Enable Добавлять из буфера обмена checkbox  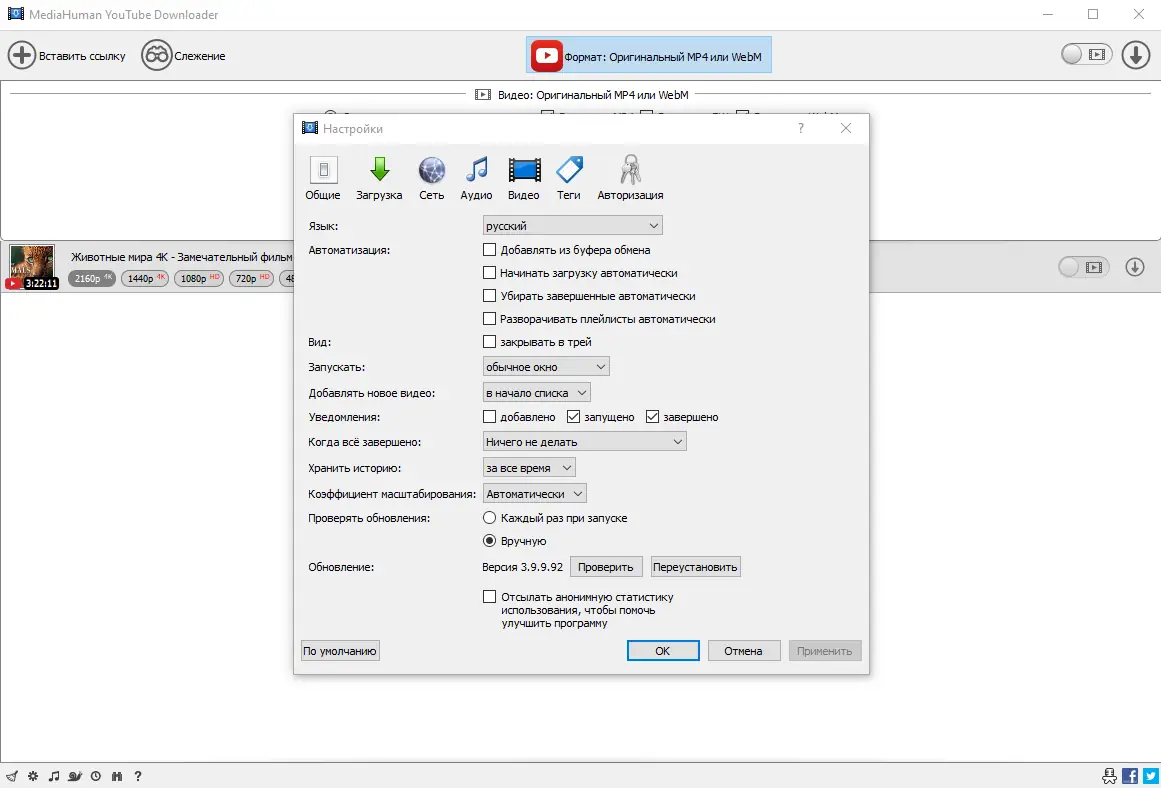point(489,250)
